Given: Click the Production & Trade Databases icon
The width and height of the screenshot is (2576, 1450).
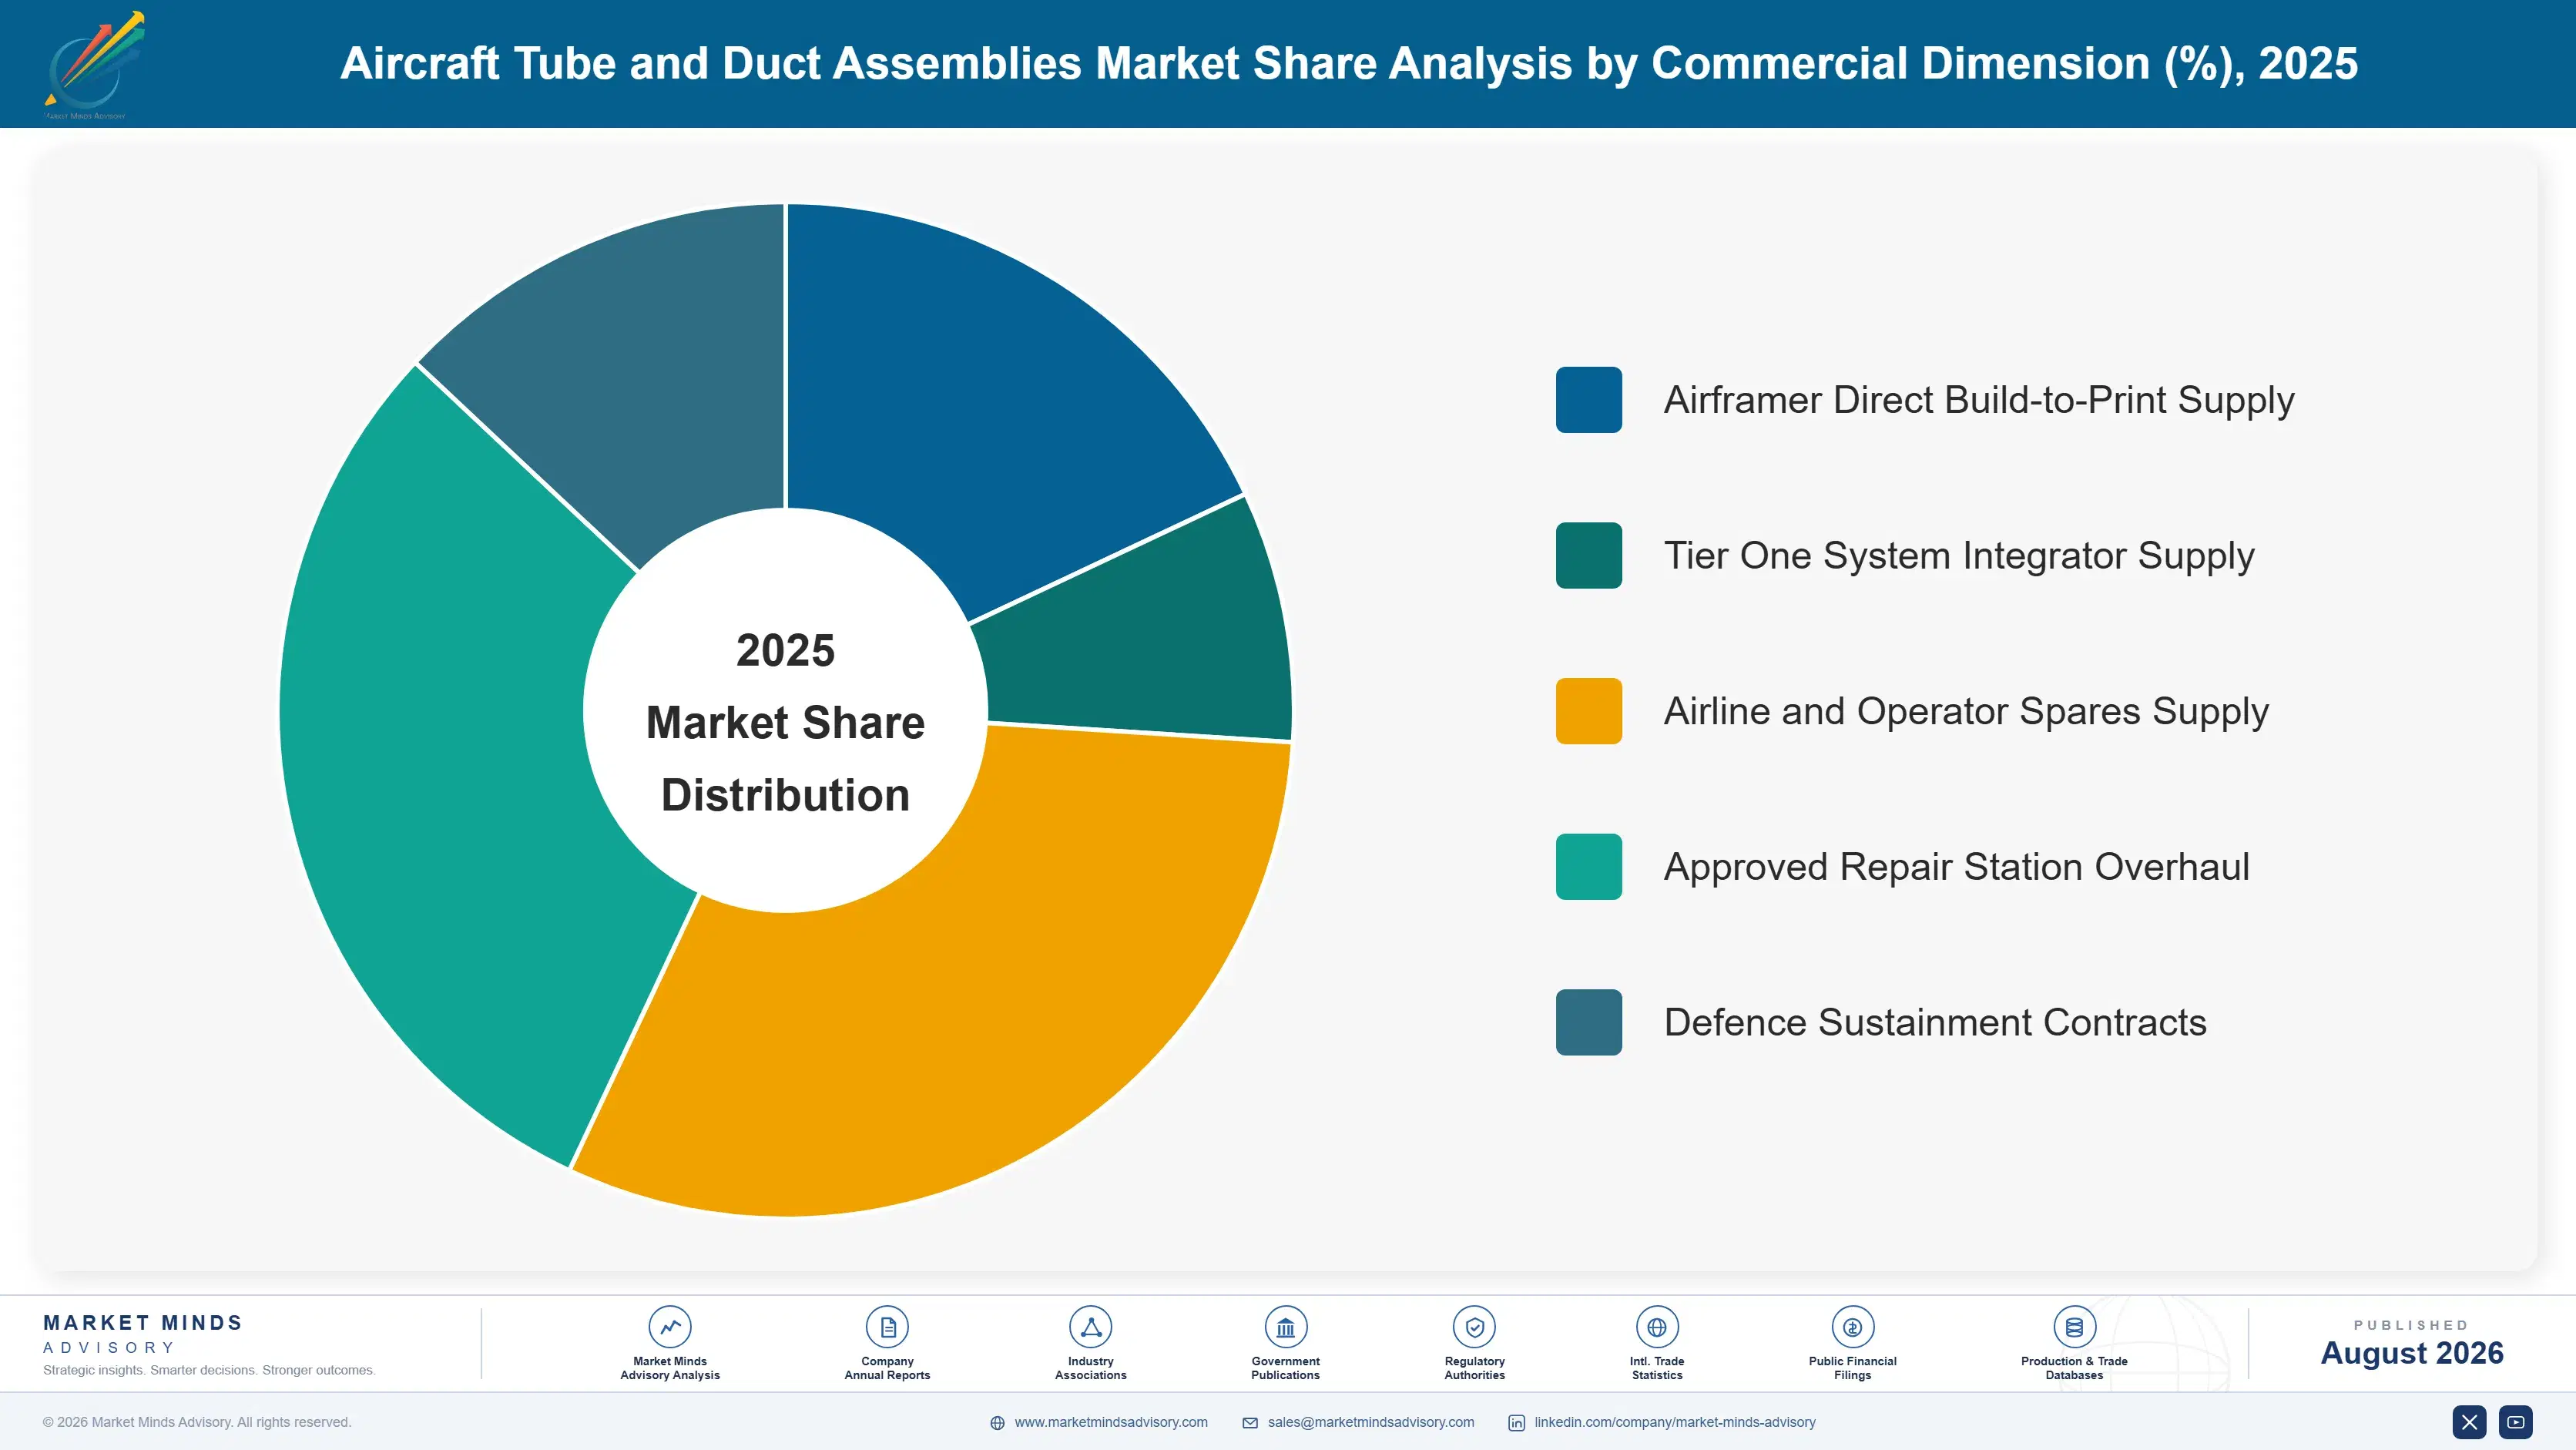Looking at the screenshot, I should 2074,1327.
